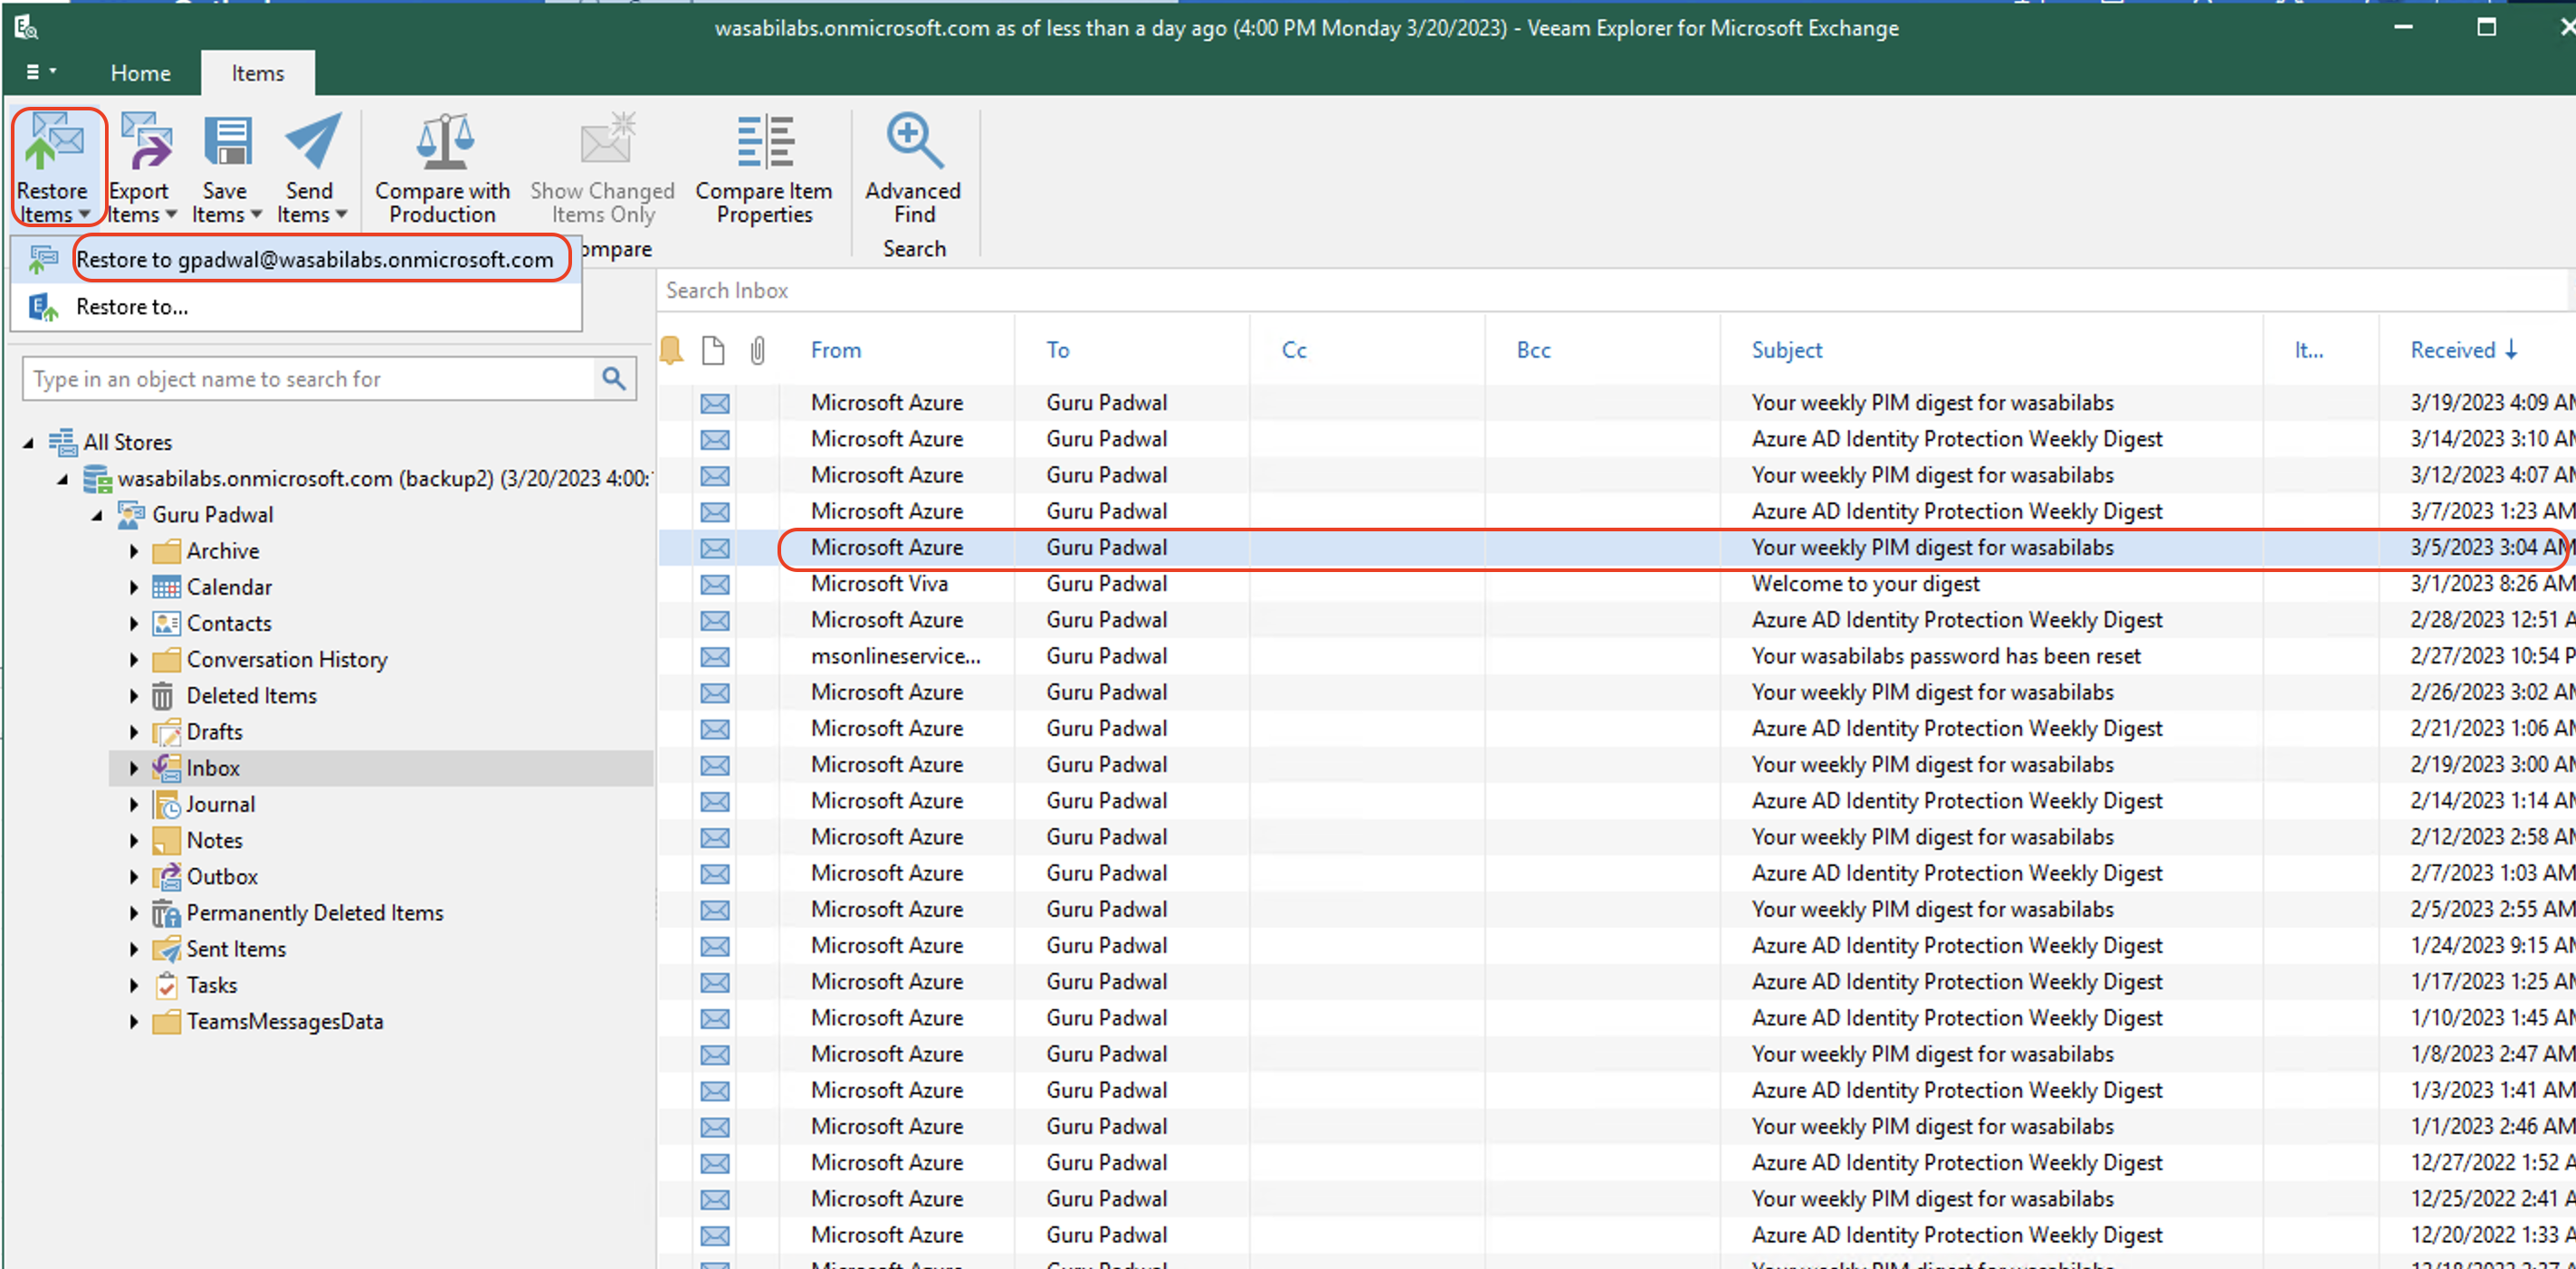The height and width of the screenshot is (1269, 2576).
Task: Click the object search magnifier icon
Action: click(614, 379)
